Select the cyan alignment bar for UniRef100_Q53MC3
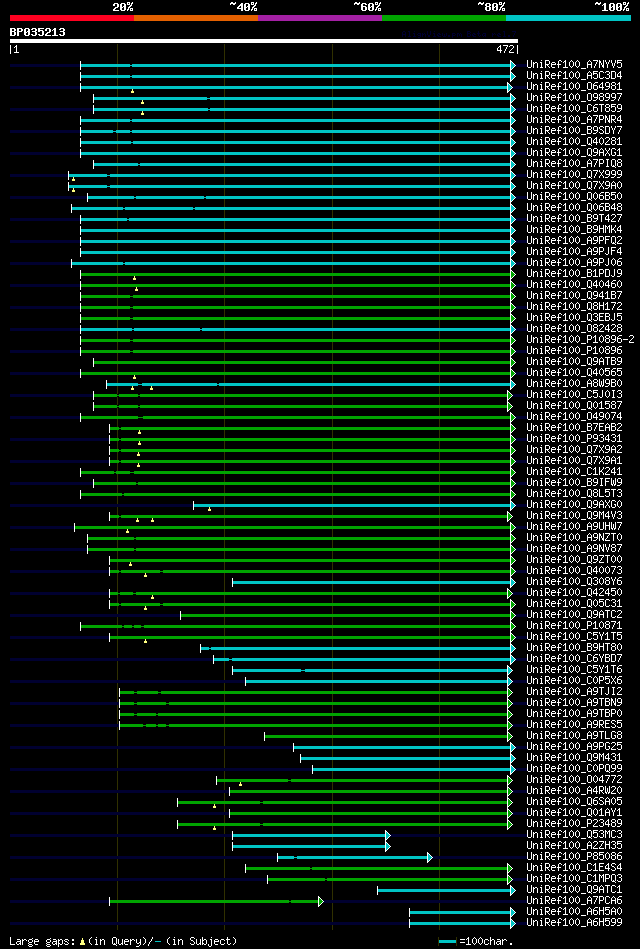Image resolution: width=640 pixels, height=949 pixels. [311, 834]
